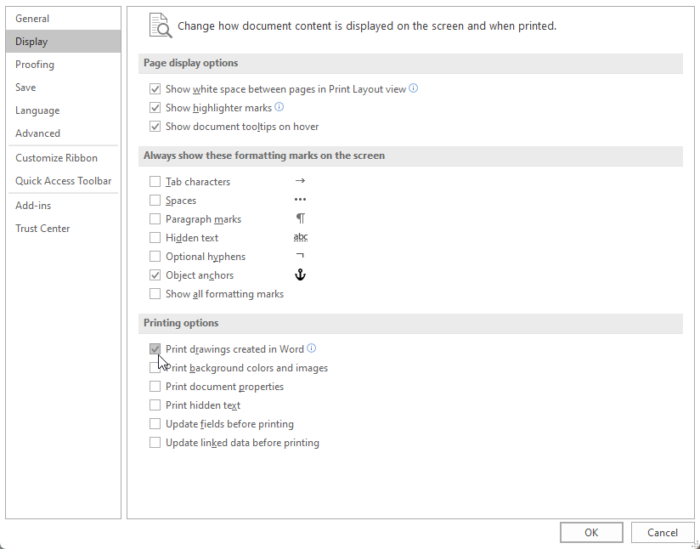700x549 pixels.
Task: Select Trust Center in the sidebar
Action: point(42,228)
